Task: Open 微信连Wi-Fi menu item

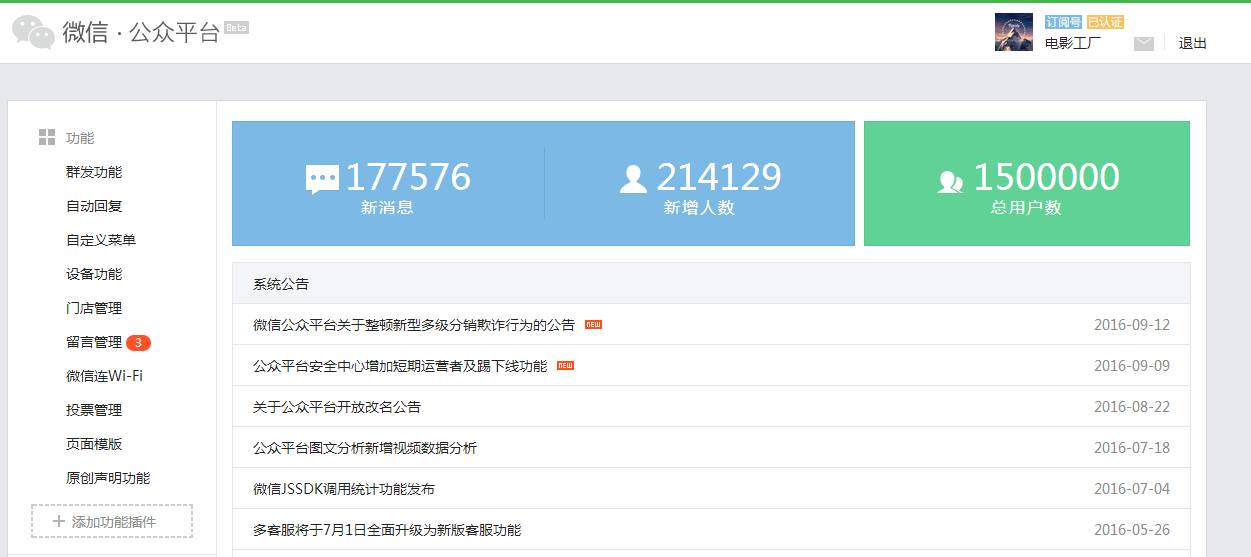Action: click(x=104, y=376)
